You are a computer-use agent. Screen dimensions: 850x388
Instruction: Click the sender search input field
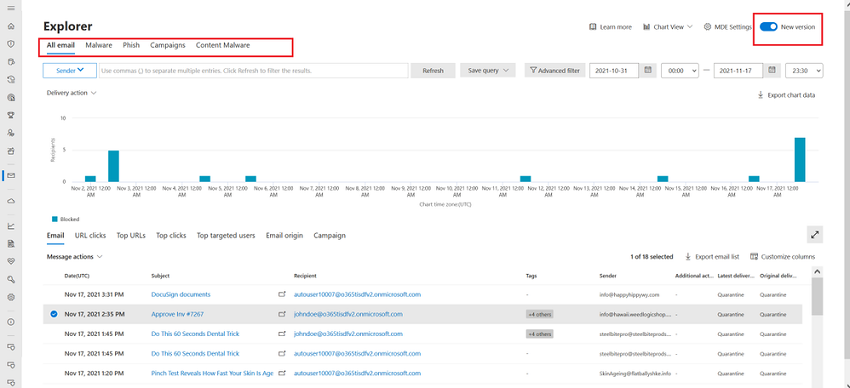click(253, 70)
